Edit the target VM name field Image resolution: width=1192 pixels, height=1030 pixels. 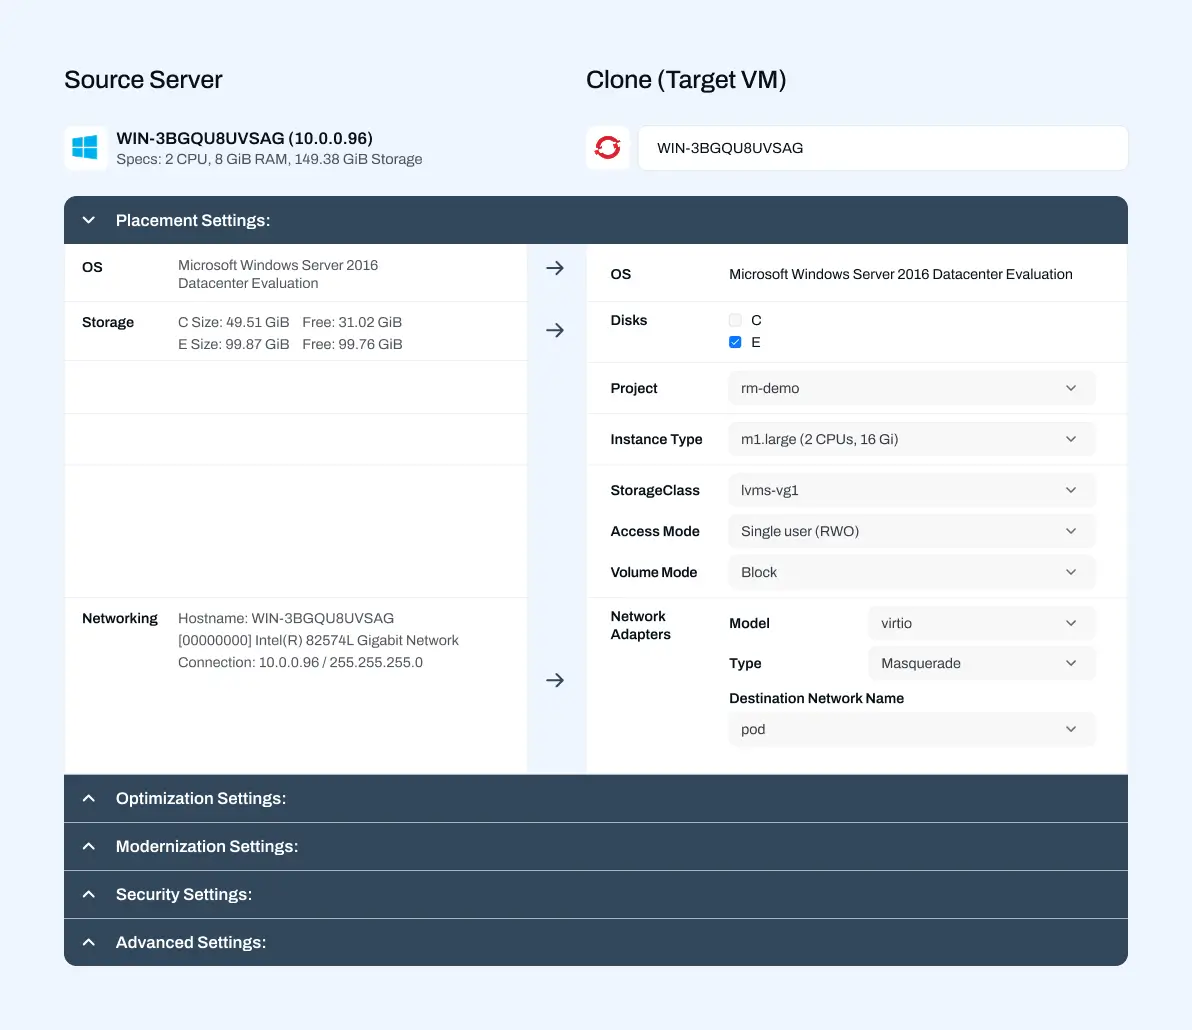tap(883, 148)
